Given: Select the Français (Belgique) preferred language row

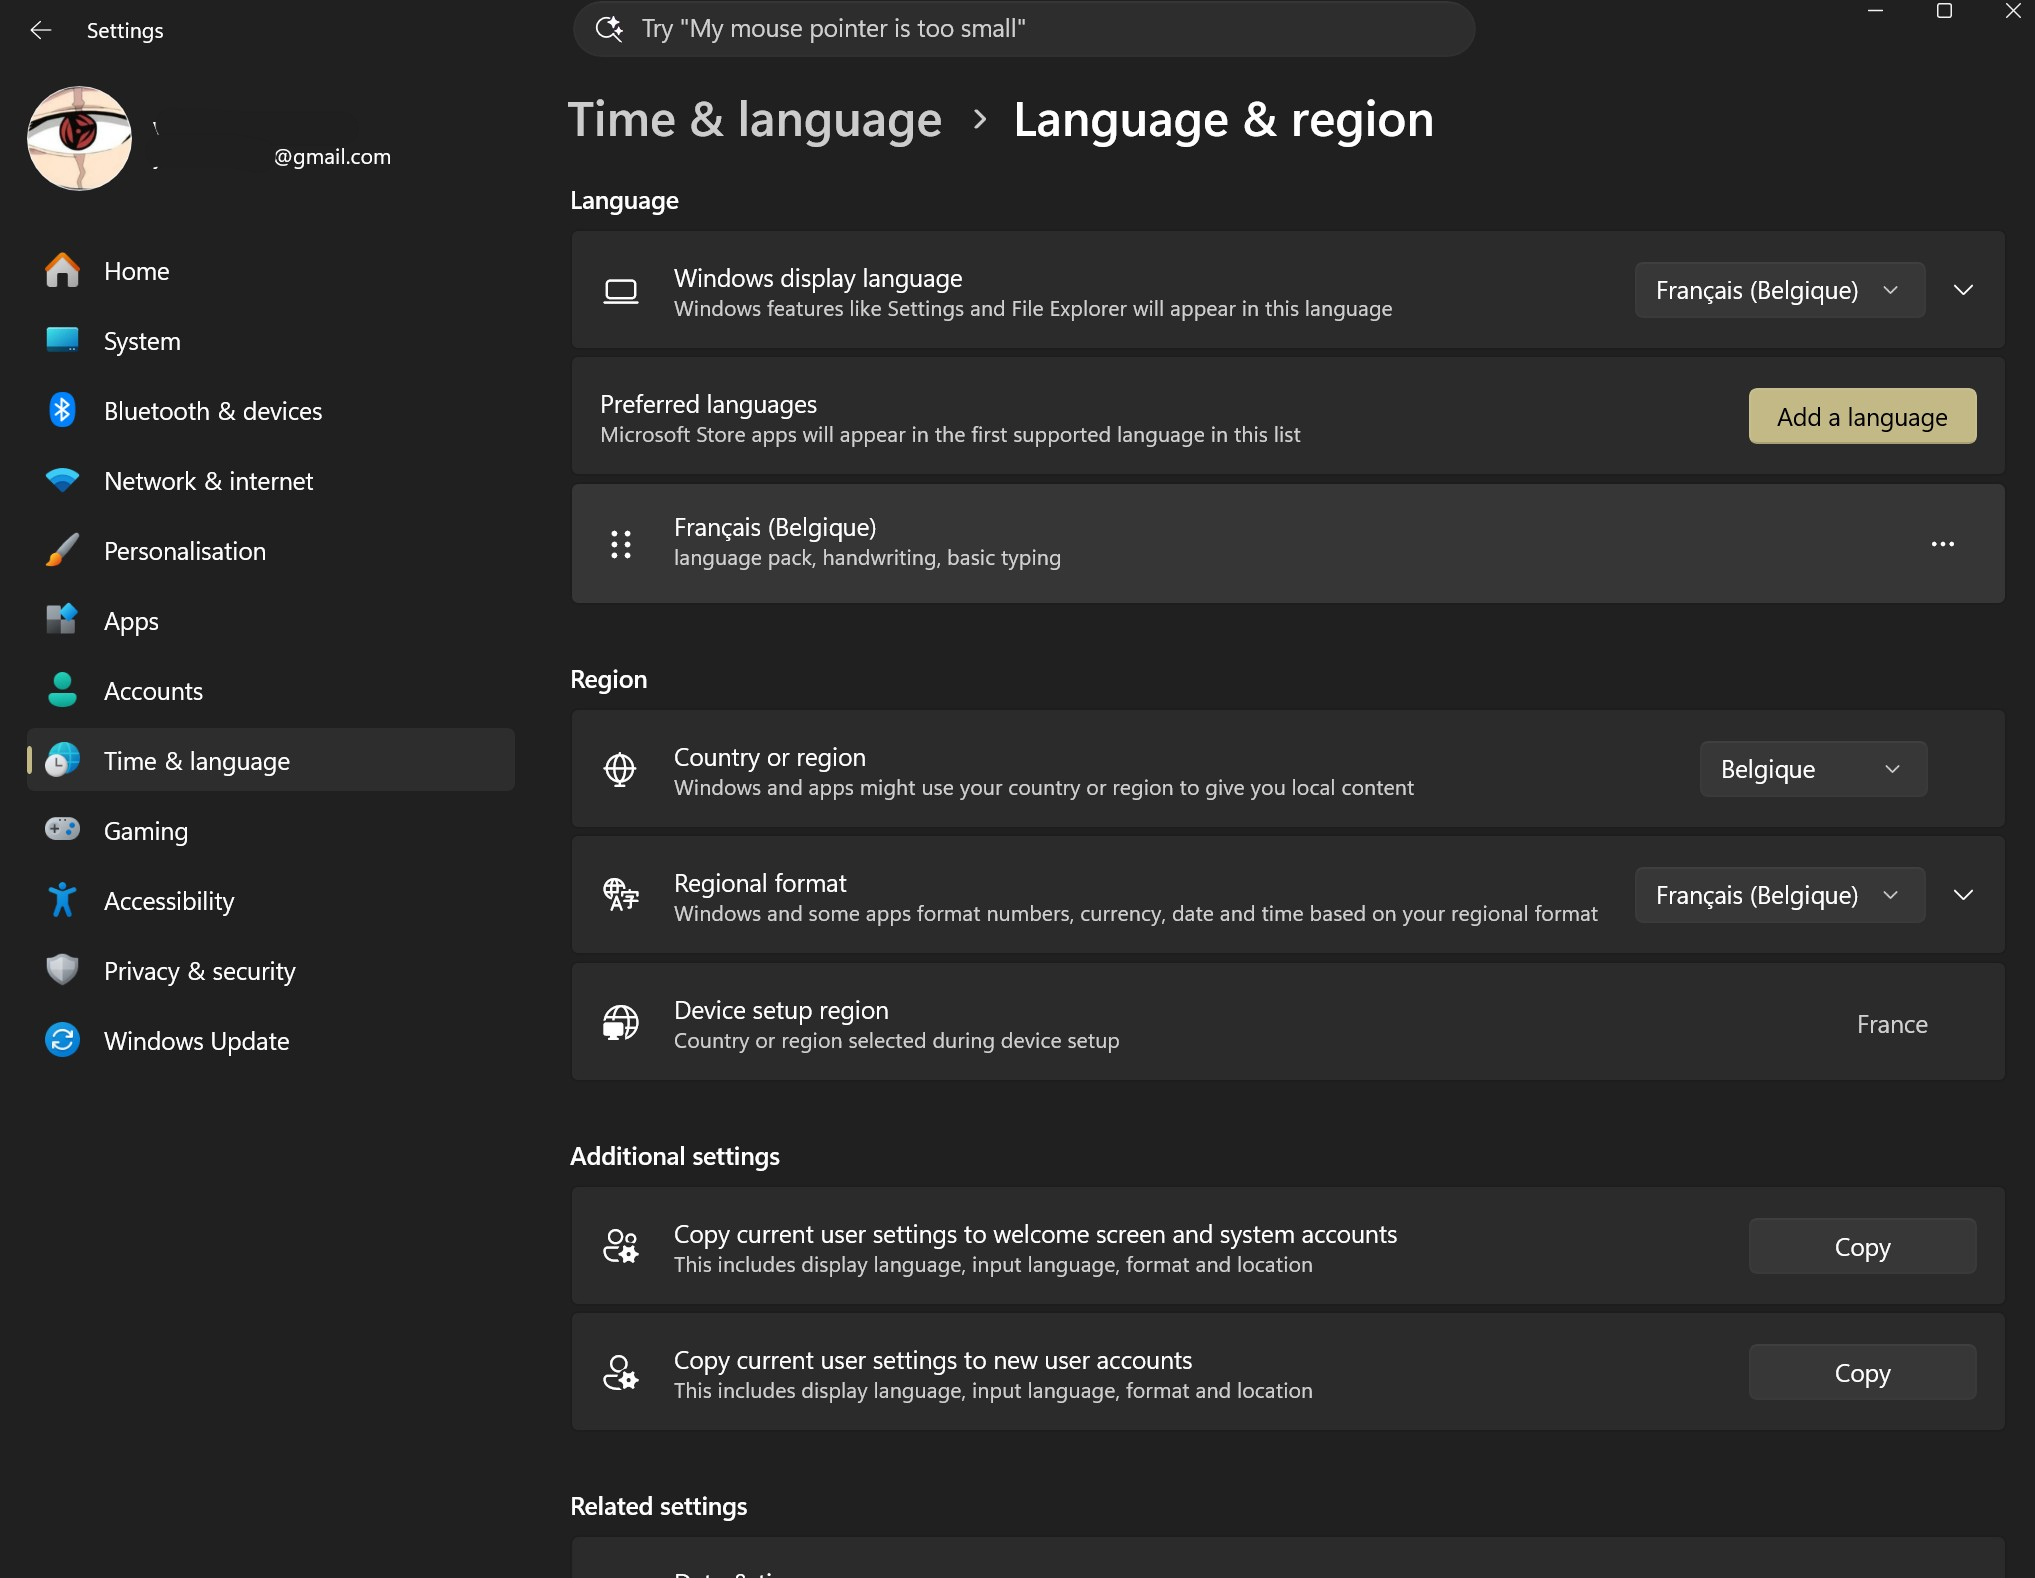Looking at the screenshot, I should click(1288, 544).
